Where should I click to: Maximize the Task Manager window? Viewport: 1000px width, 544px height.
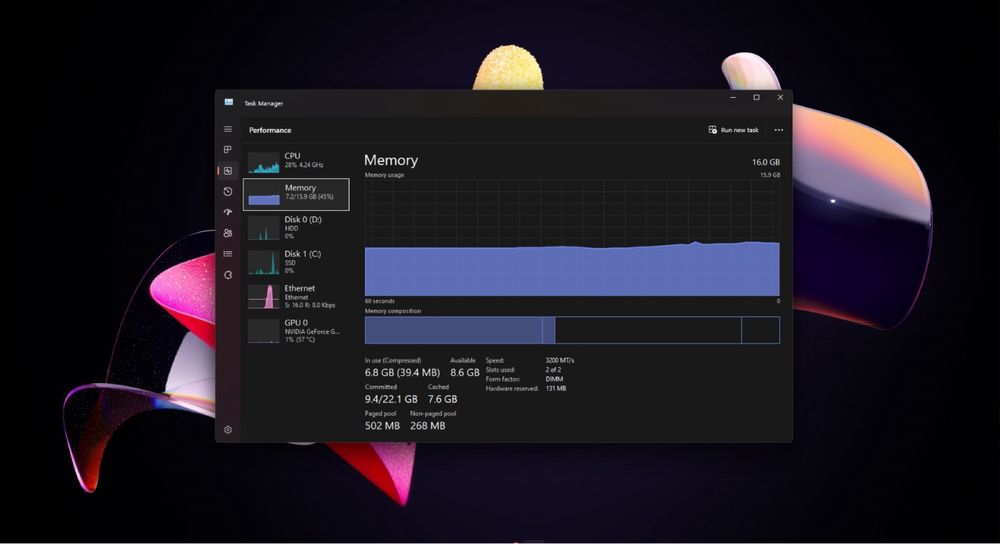coord(756,98)
